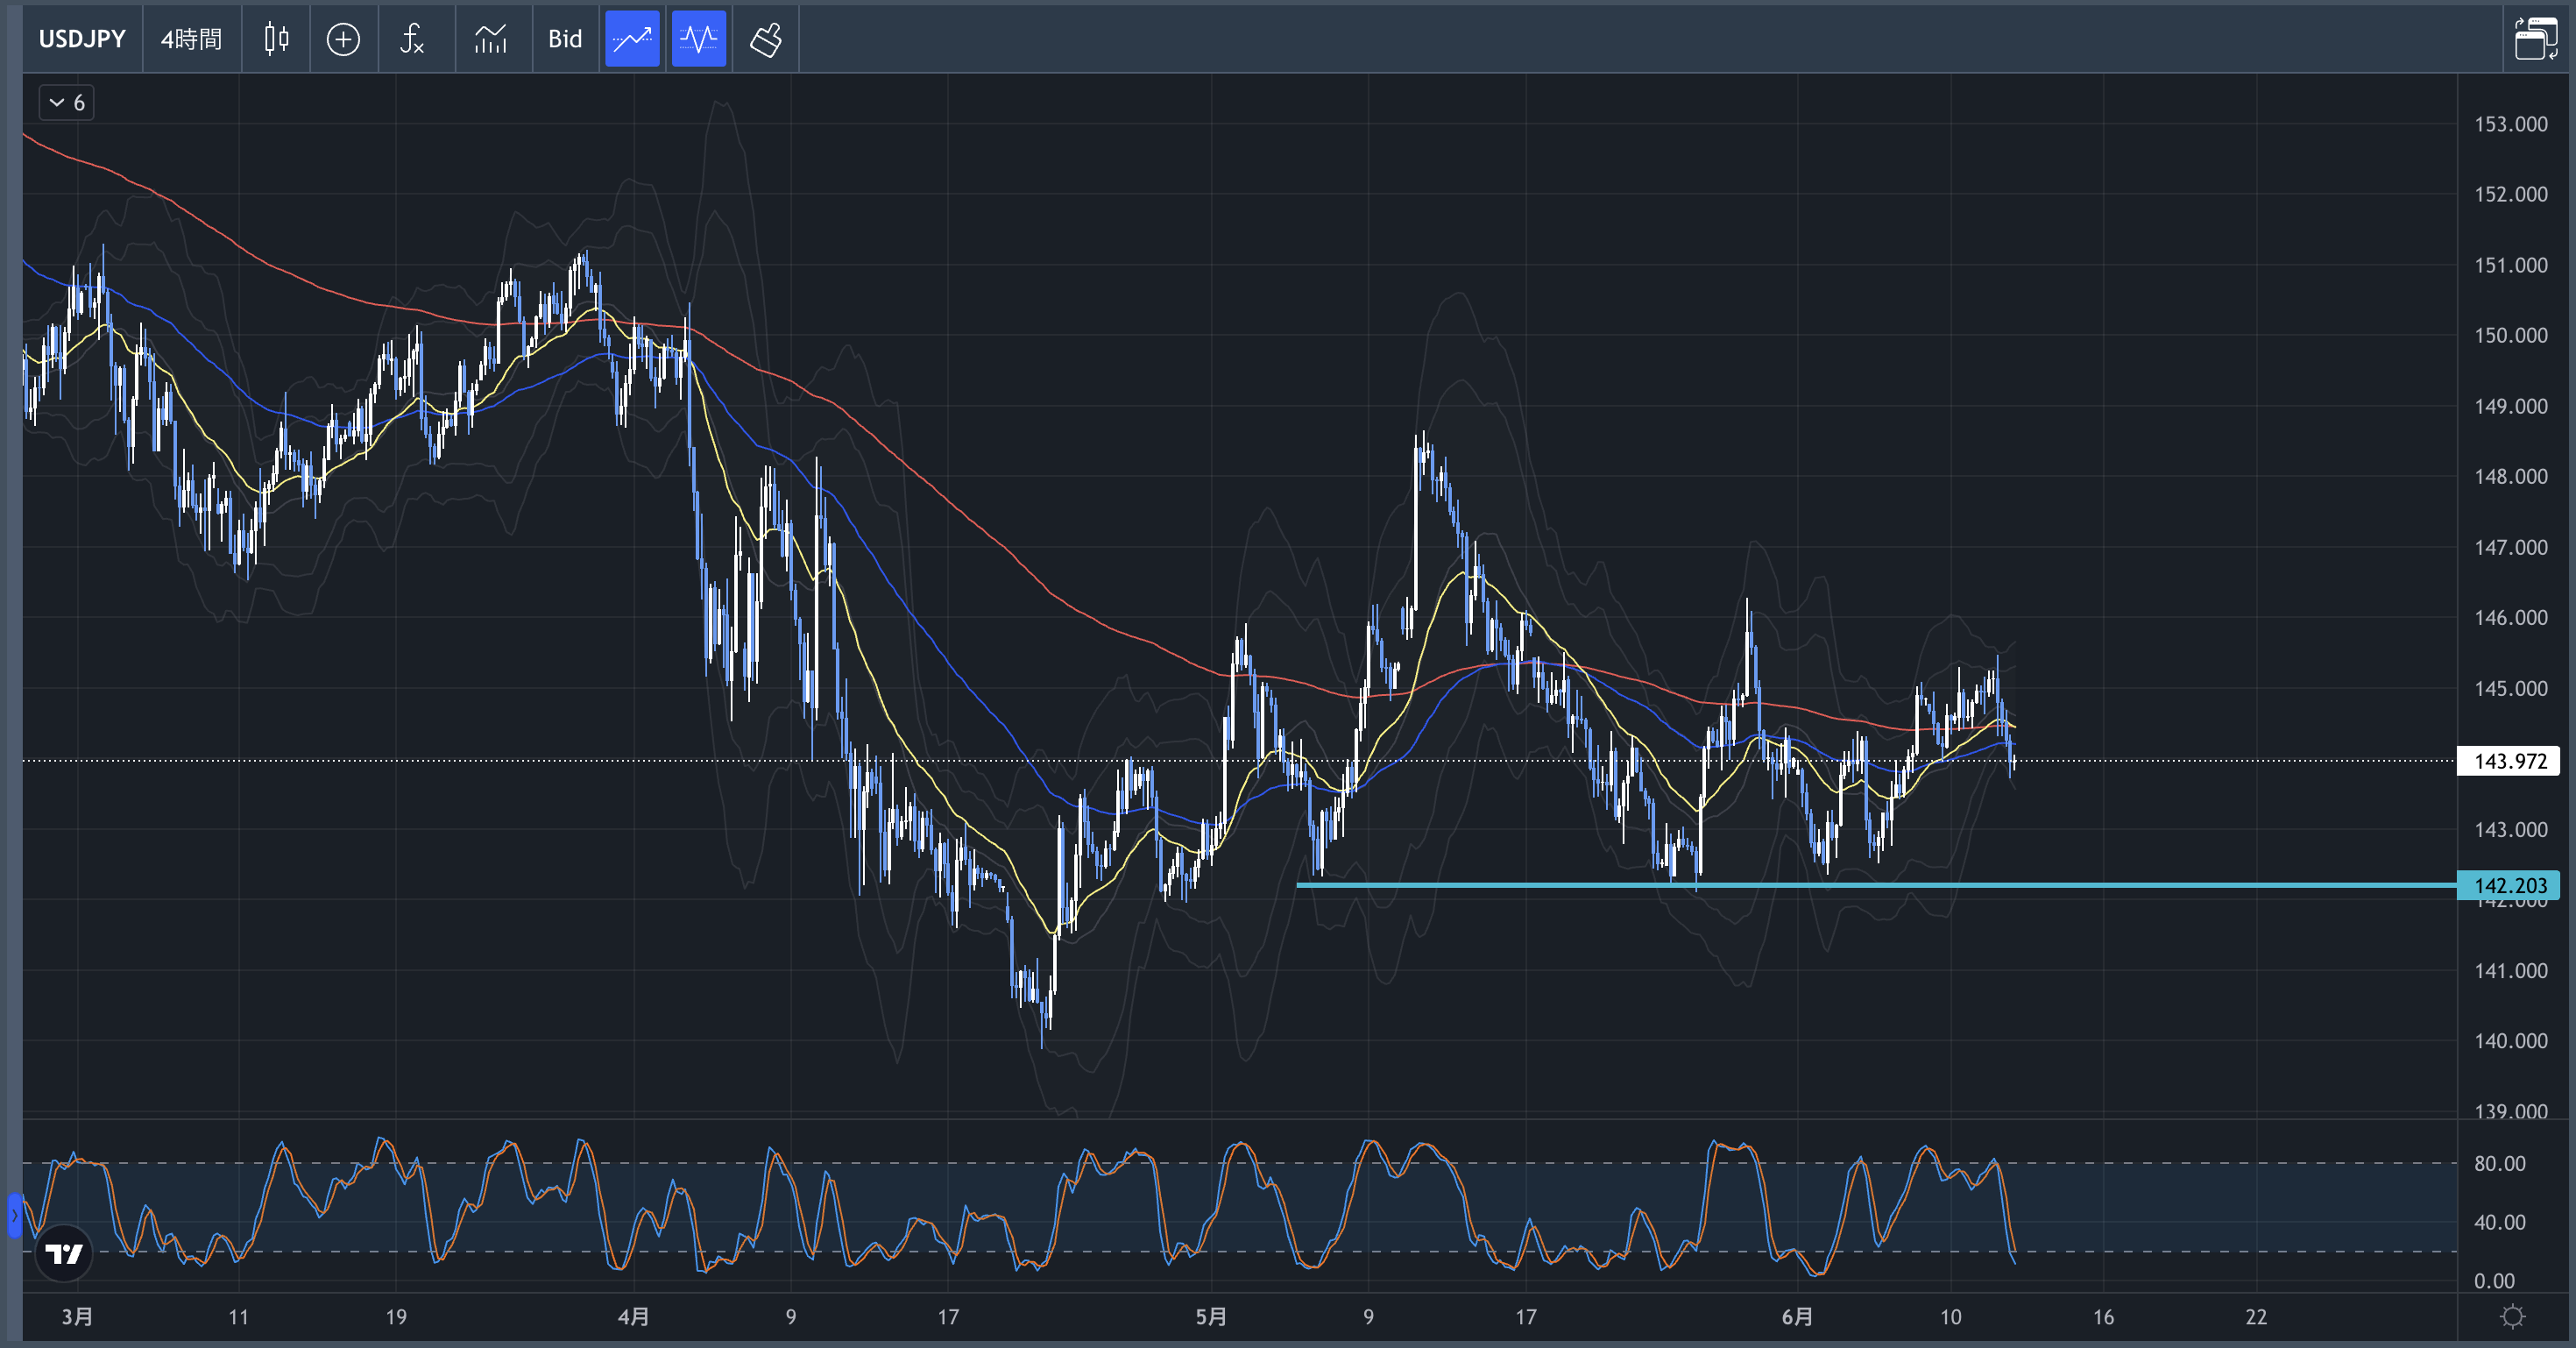Click the 40.00 oscillator scale label
The image size is (2576, 1348).
pos(2499,1222)
